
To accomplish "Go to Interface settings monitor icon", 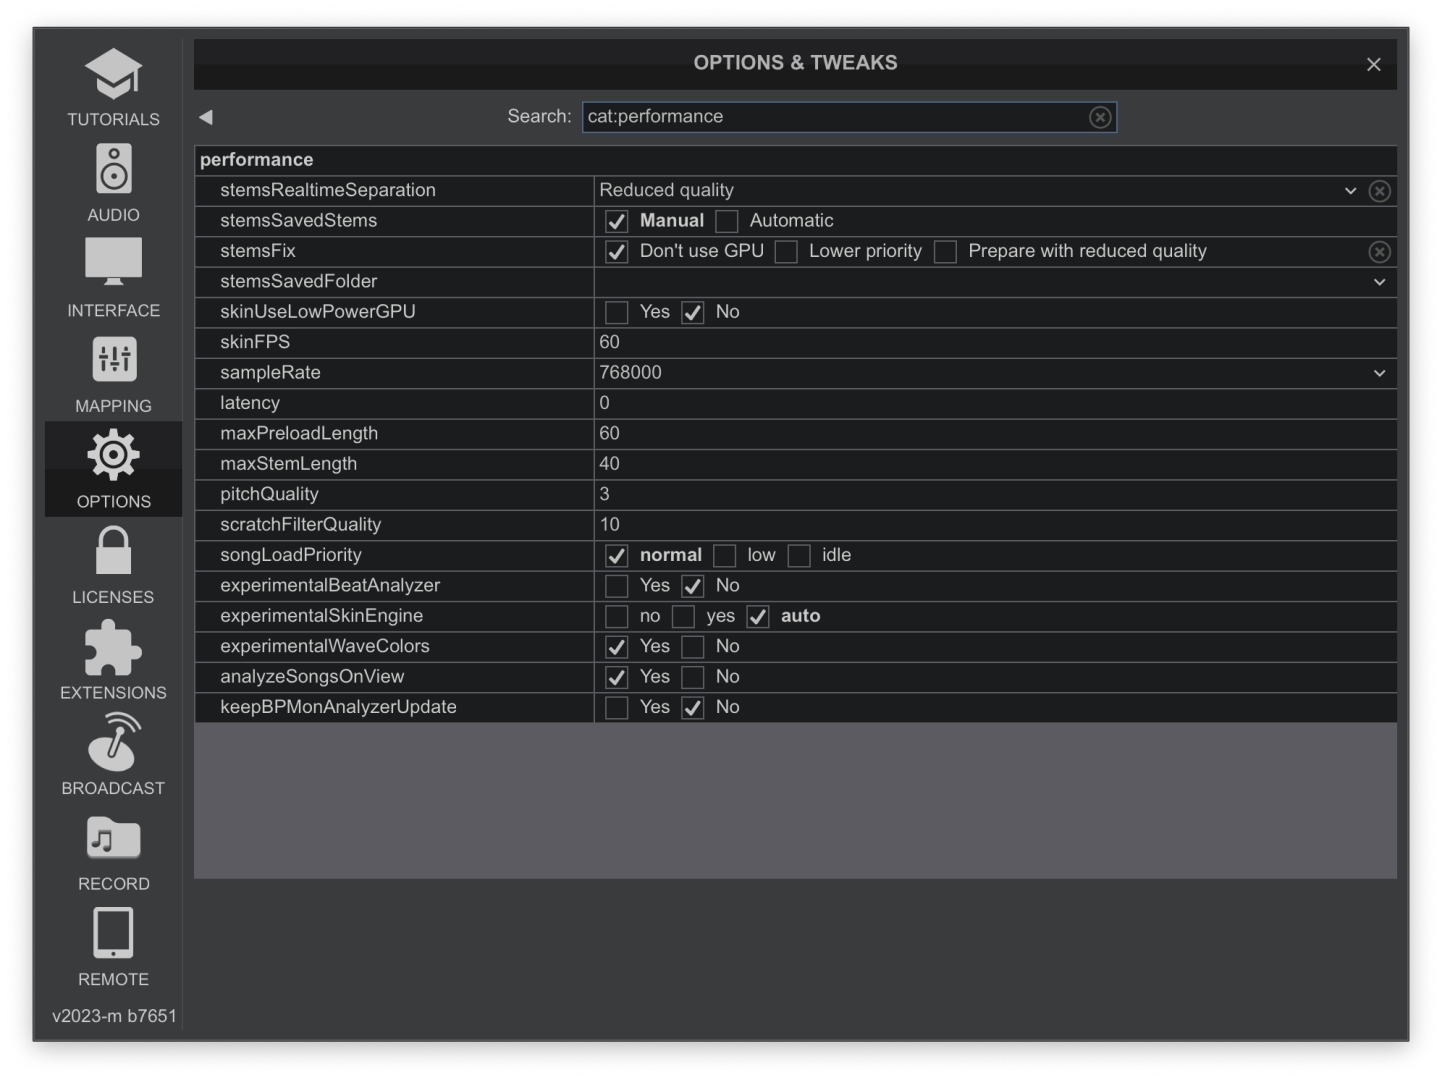I will (113, 263).
